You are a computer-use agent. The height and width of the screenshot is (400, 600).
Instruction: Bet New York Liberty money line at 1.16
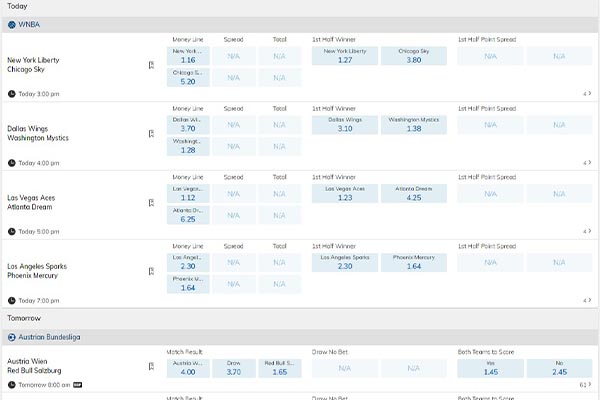point(188,56)
